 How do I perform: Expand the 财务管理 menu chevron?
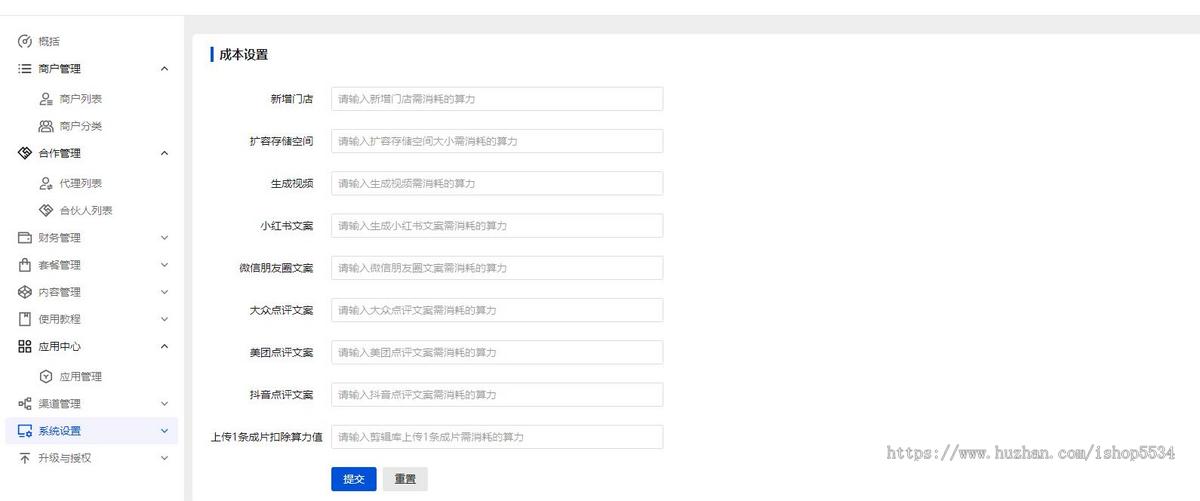click(x=164, y=238)
